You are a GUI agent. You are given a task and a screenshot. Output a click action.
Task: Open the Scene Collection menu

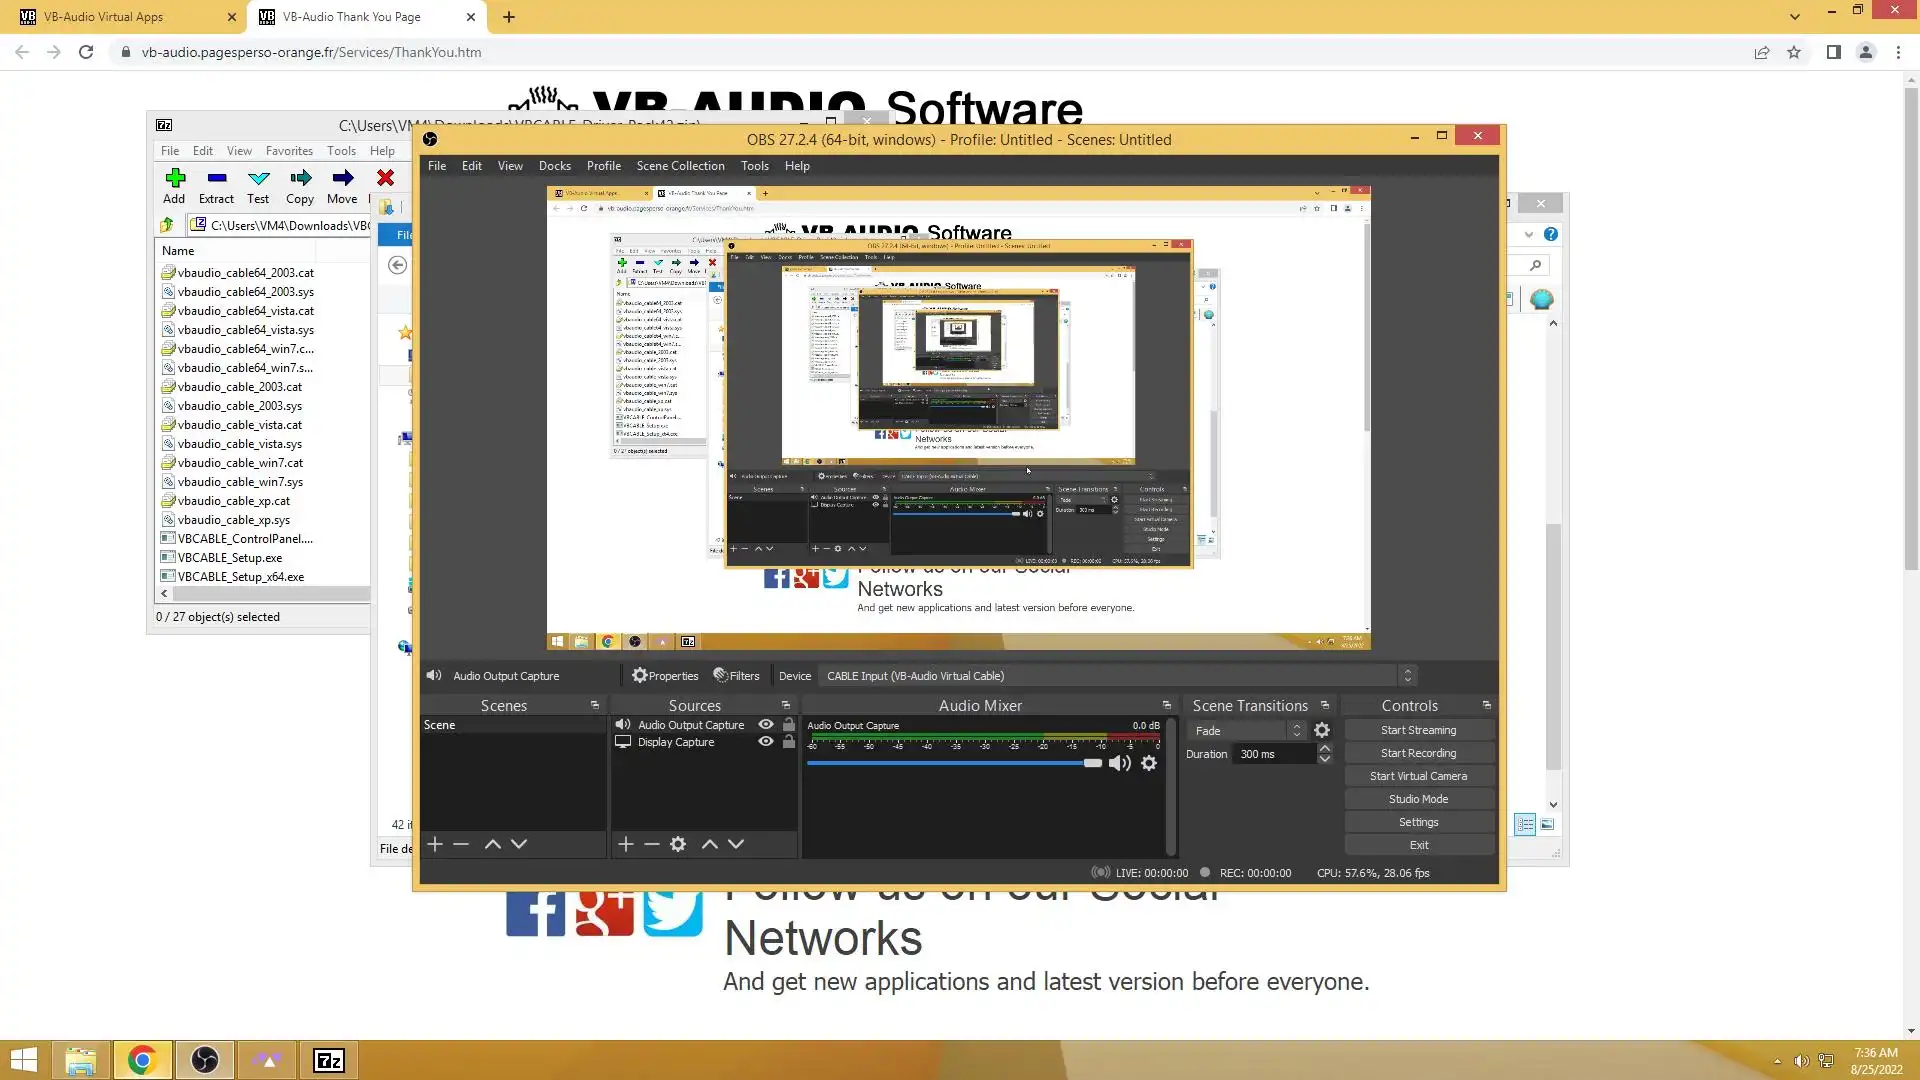(x=680, y=166)
